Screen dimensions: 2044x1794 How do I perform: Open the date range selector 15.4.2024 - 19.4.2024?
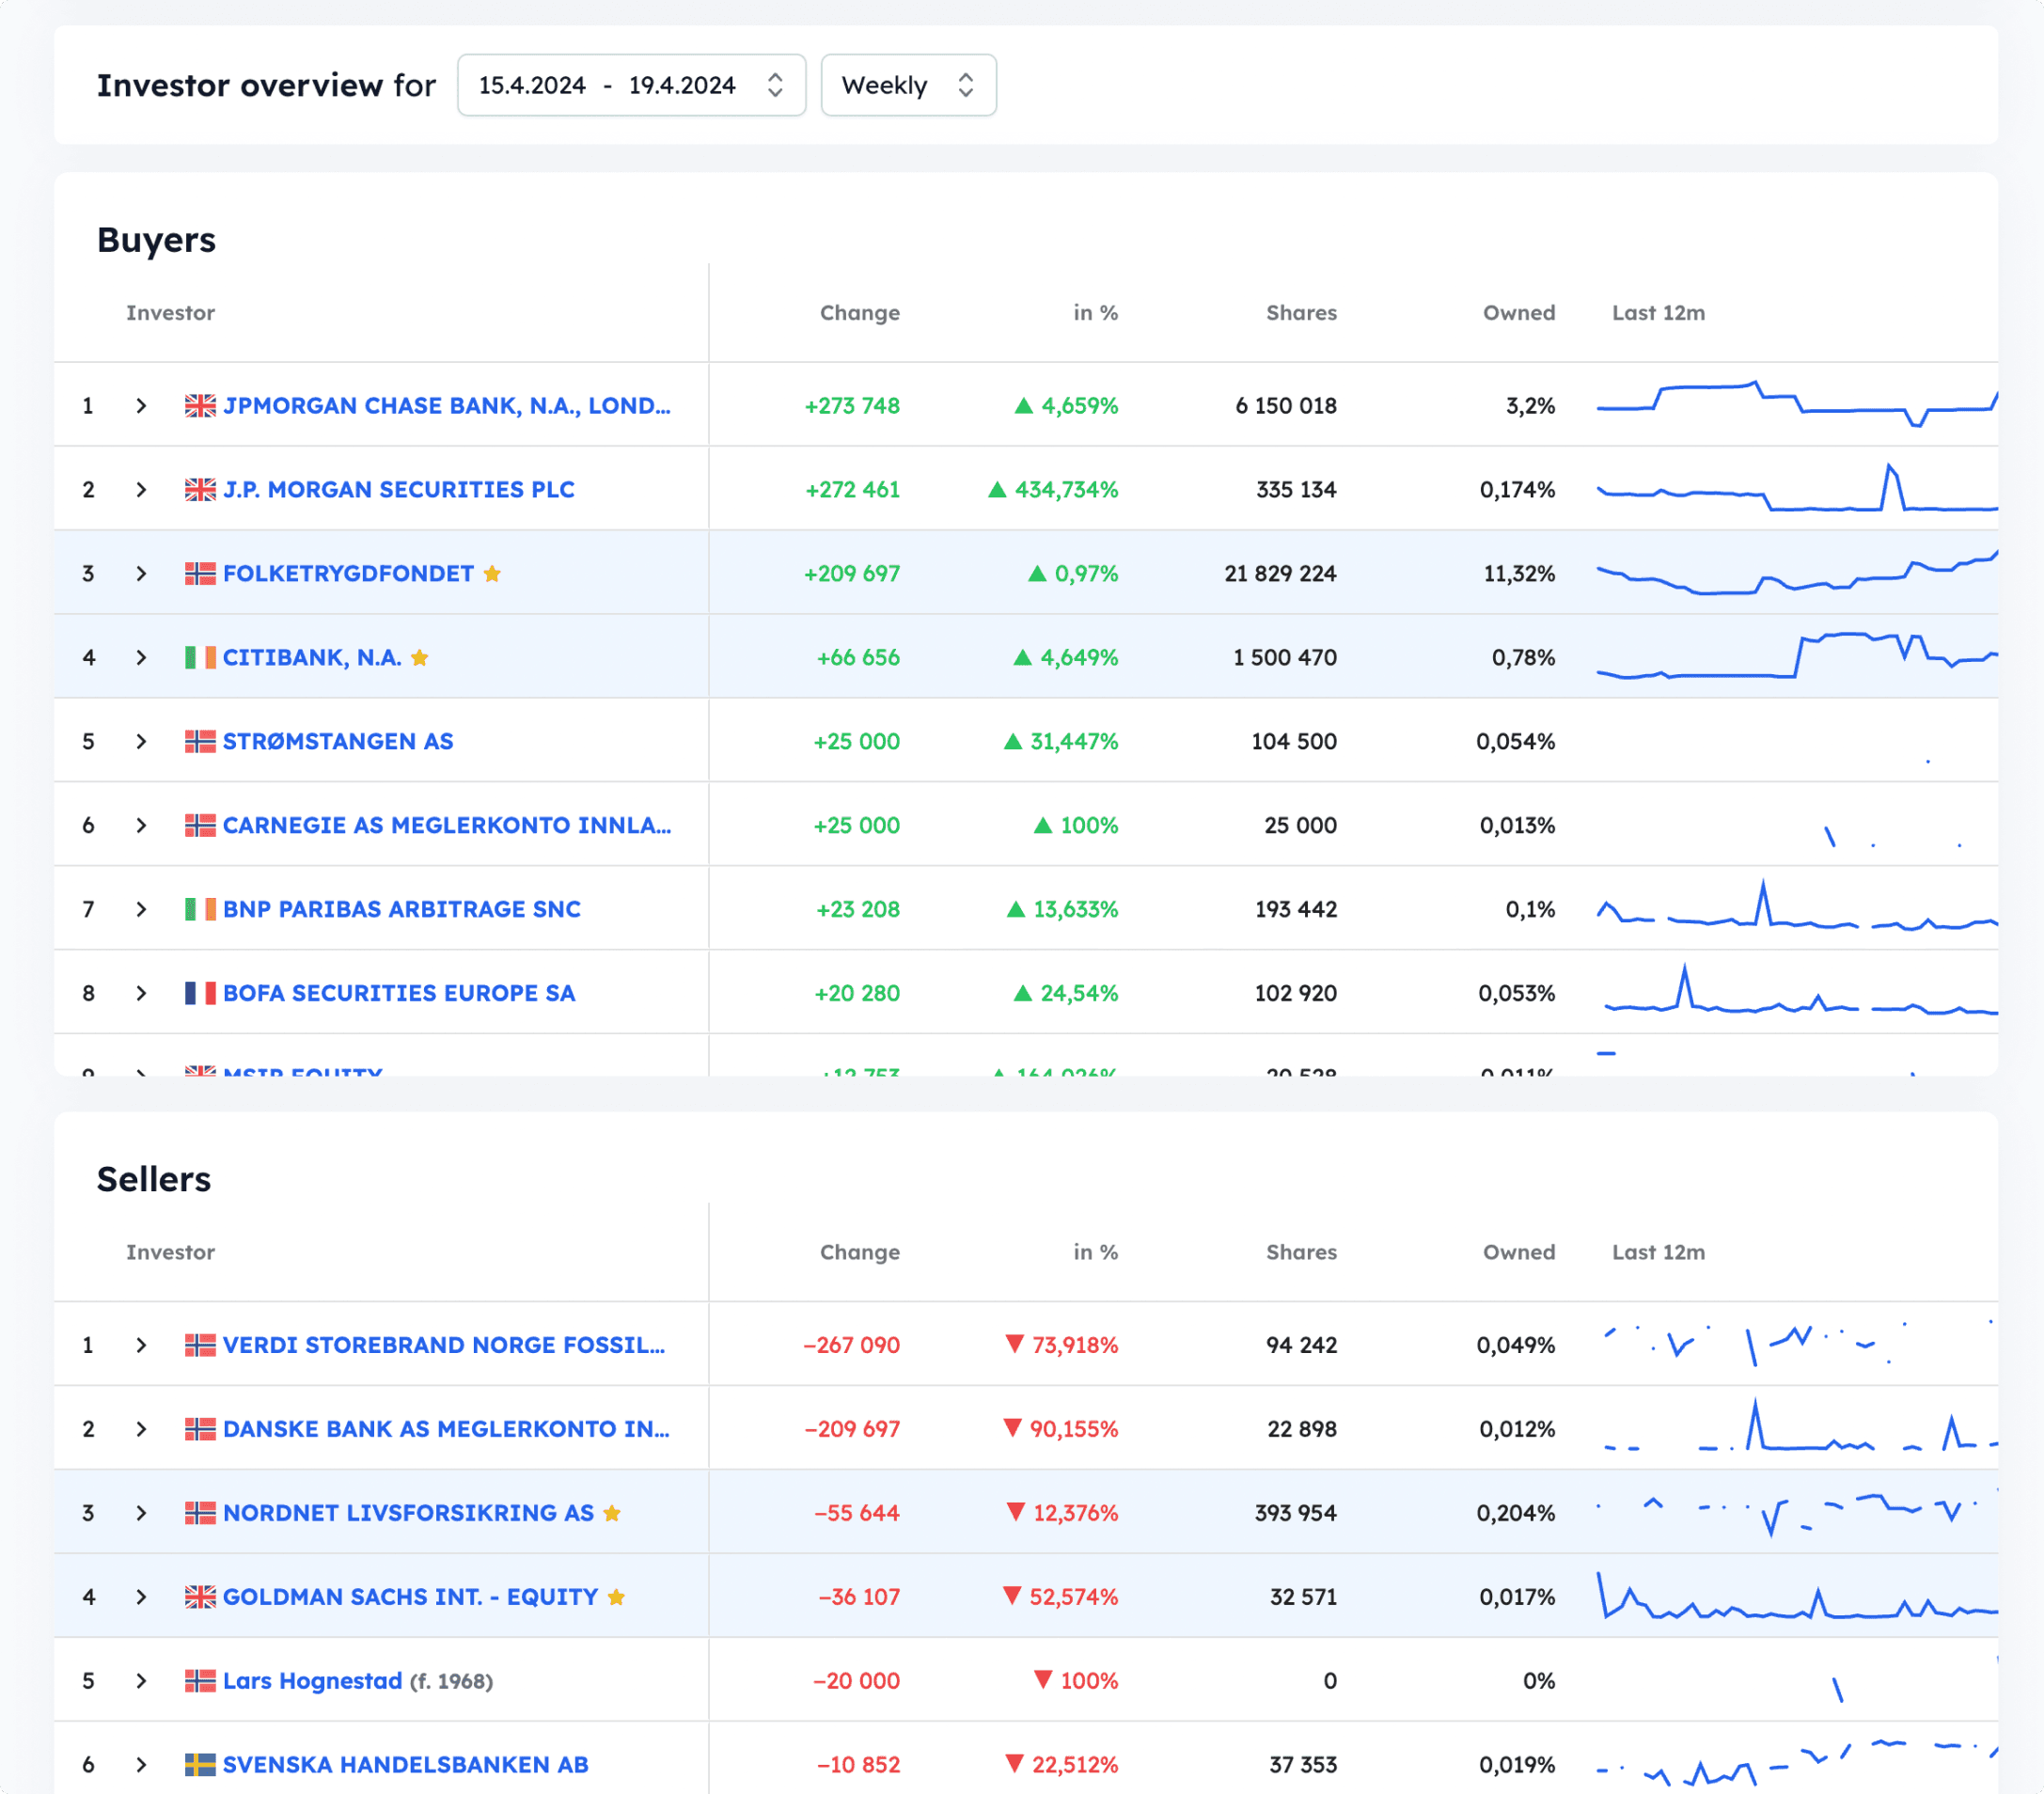(x=631, y=85)
